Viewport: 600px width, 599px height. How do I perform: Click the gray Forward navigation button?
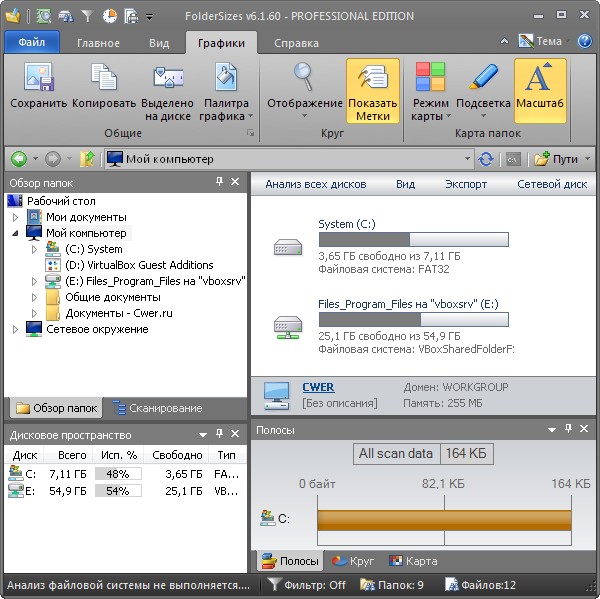point(53,159)
